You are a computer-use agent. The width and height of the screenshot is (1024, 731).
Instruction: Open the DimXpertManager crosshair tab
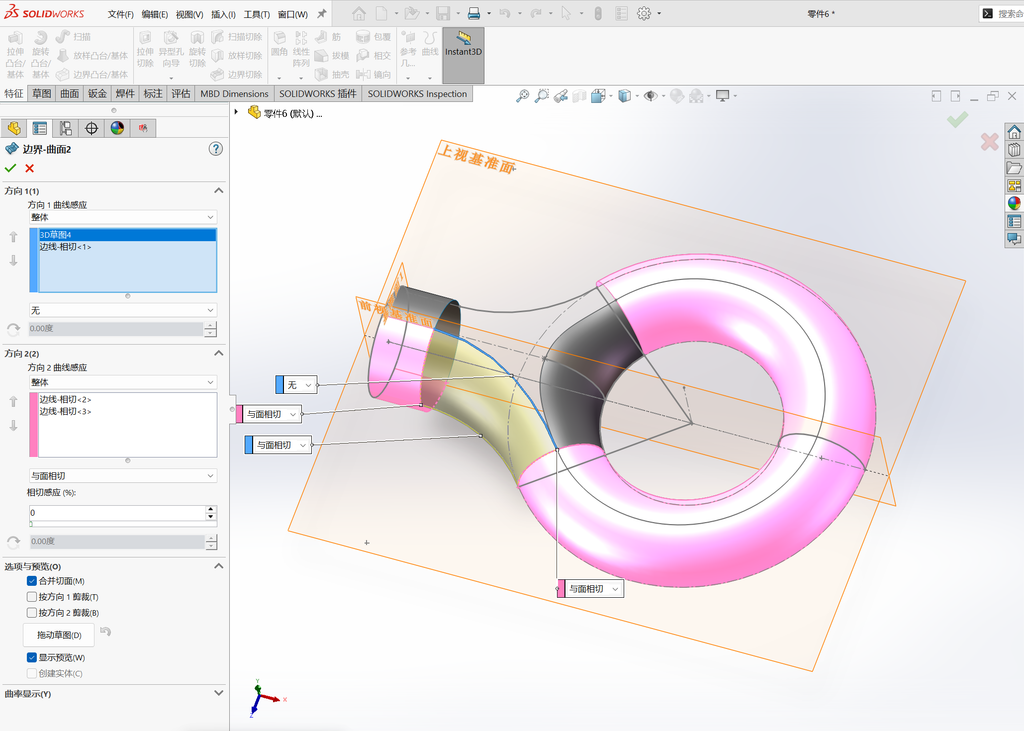[x=91, y=128]
